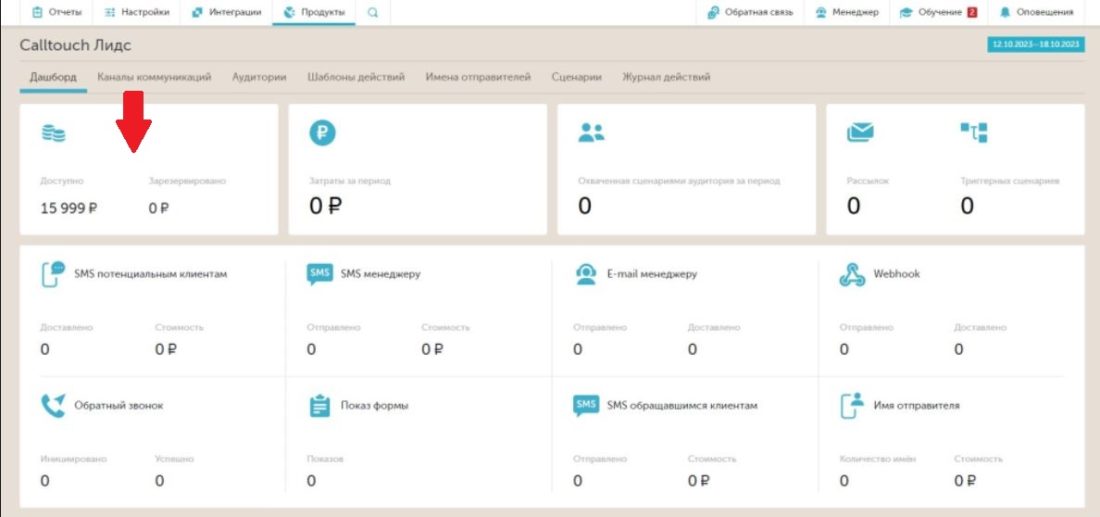Screen dimensions: 1100x517
Task: Open Оповещения notifications
Action: click(x=1036, y=12)
